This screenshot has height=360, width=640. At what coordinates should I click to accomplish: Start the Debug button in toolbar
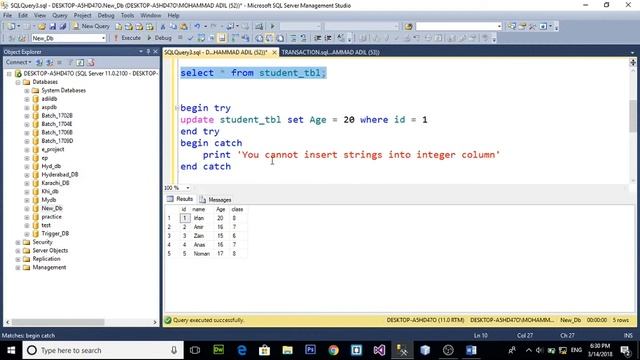click(x=159, y=38)
